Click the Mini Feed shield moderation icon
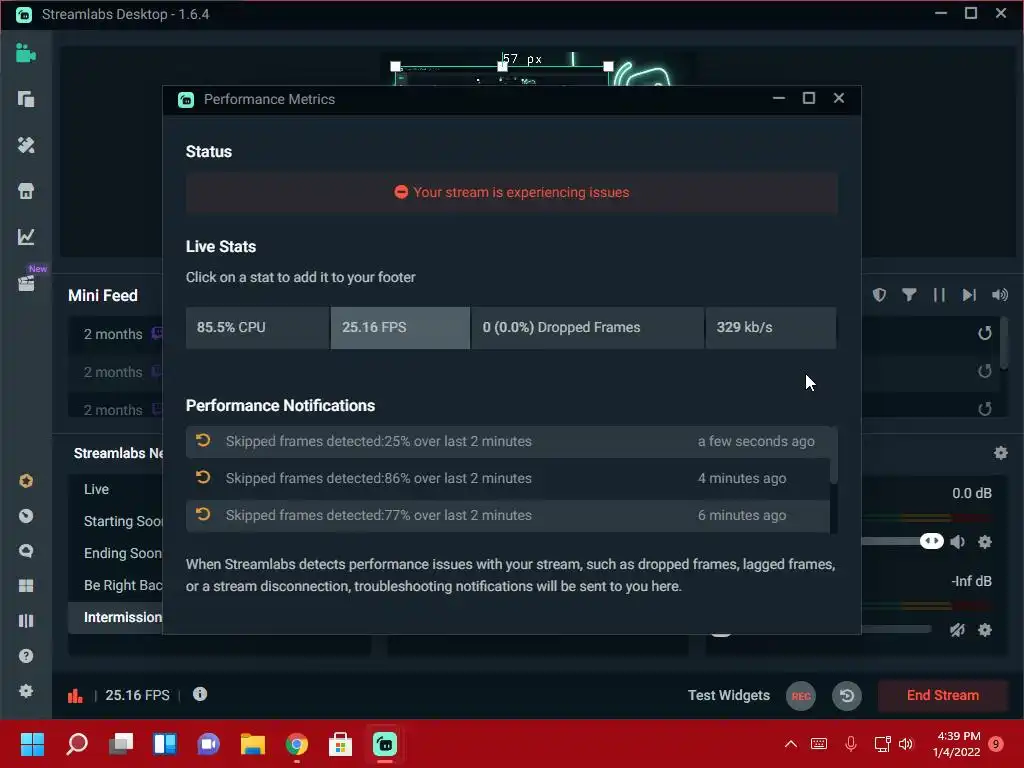 click(x=879, y=295)
